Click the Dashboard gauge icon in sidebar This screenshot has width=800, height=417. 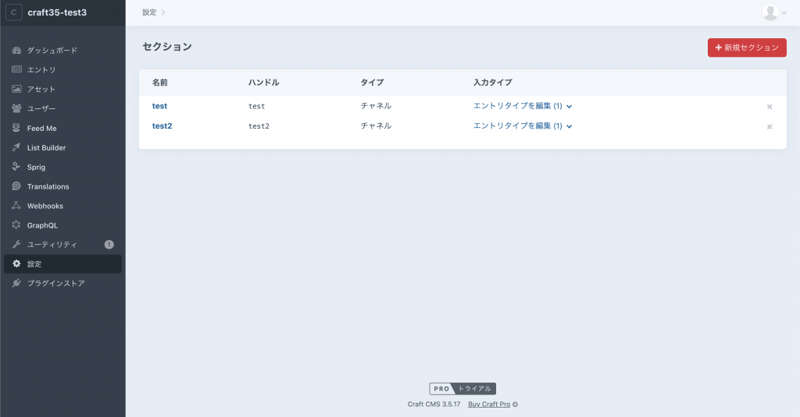point(17,50)
